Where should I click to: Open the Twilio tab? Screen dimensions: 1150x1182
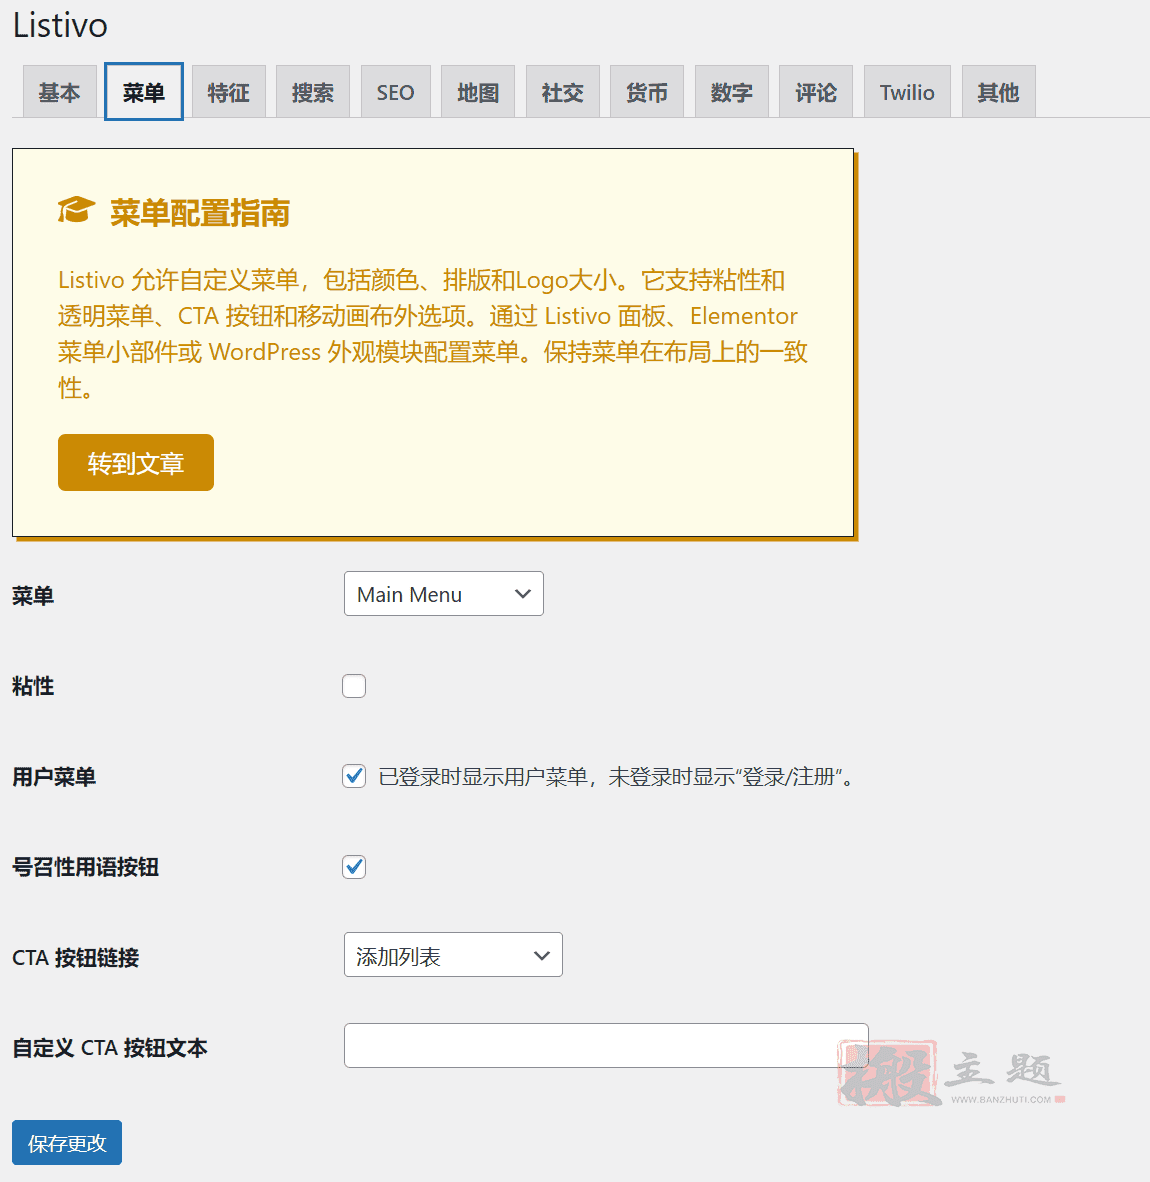click(x=907, y=92)
